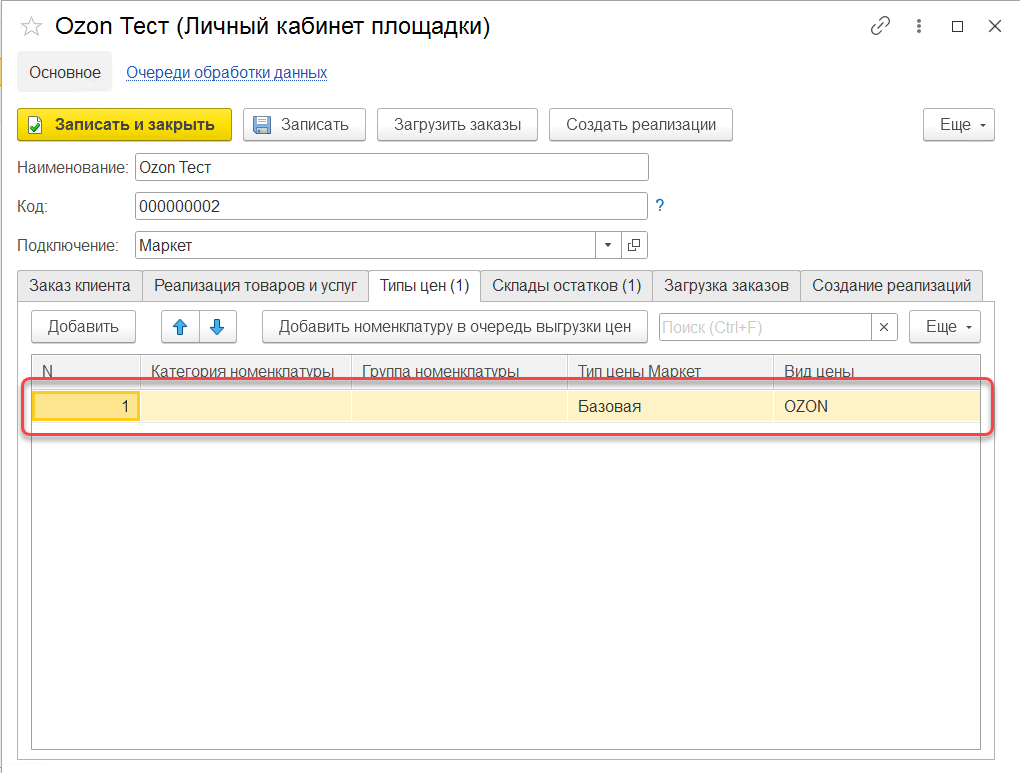Select the Базовая cell in the table

coord(671,406)
